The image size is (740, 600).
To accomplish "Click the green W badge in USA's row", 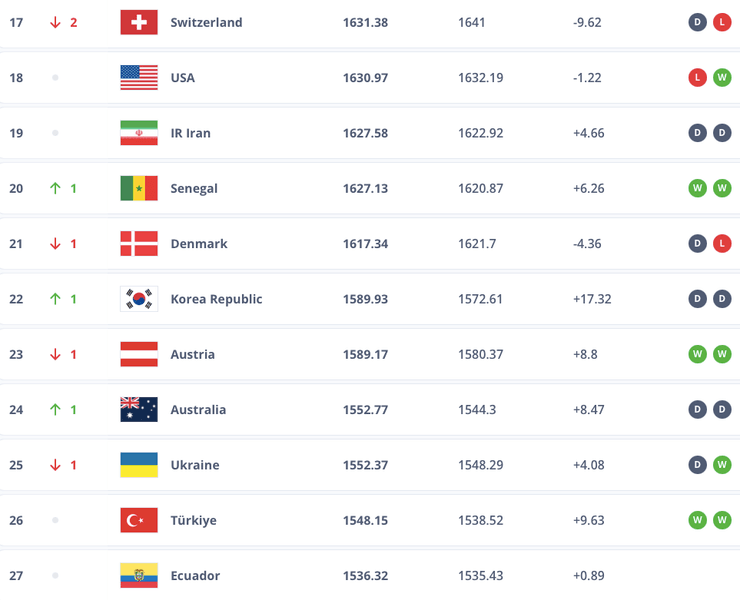I will [722, 77].
